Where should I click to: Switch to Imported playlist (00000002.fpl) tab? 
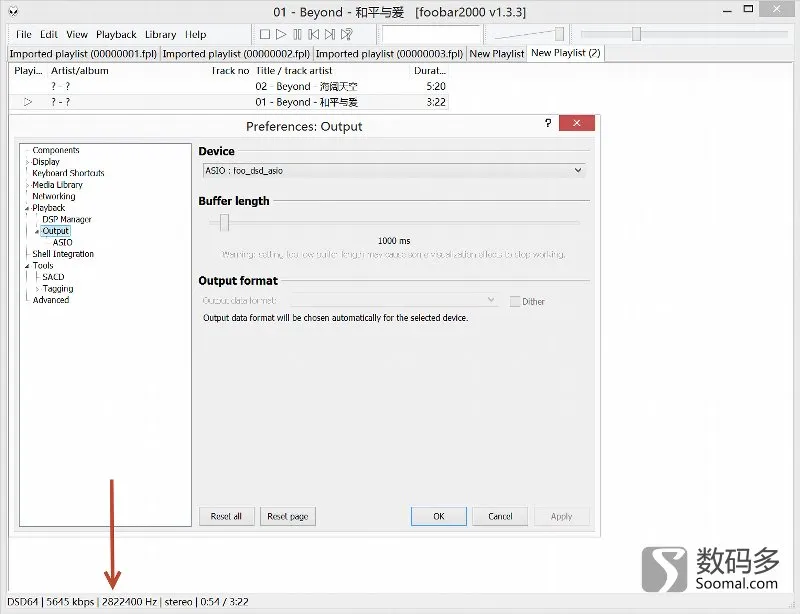click(236, 54)
